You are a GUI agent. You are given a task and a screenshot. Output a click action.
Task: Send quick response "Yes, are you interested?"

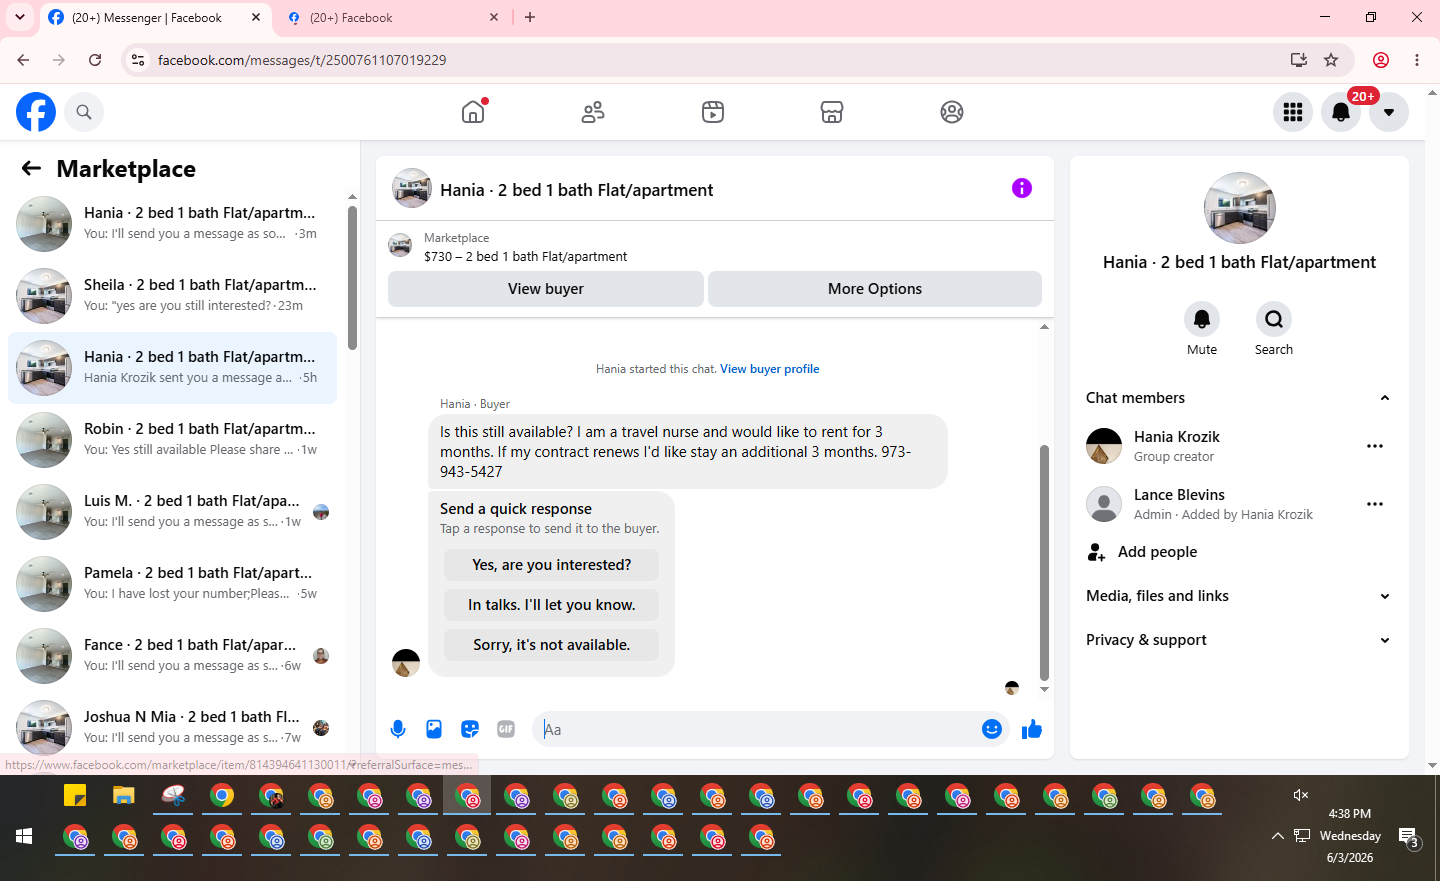click(552, 565)
